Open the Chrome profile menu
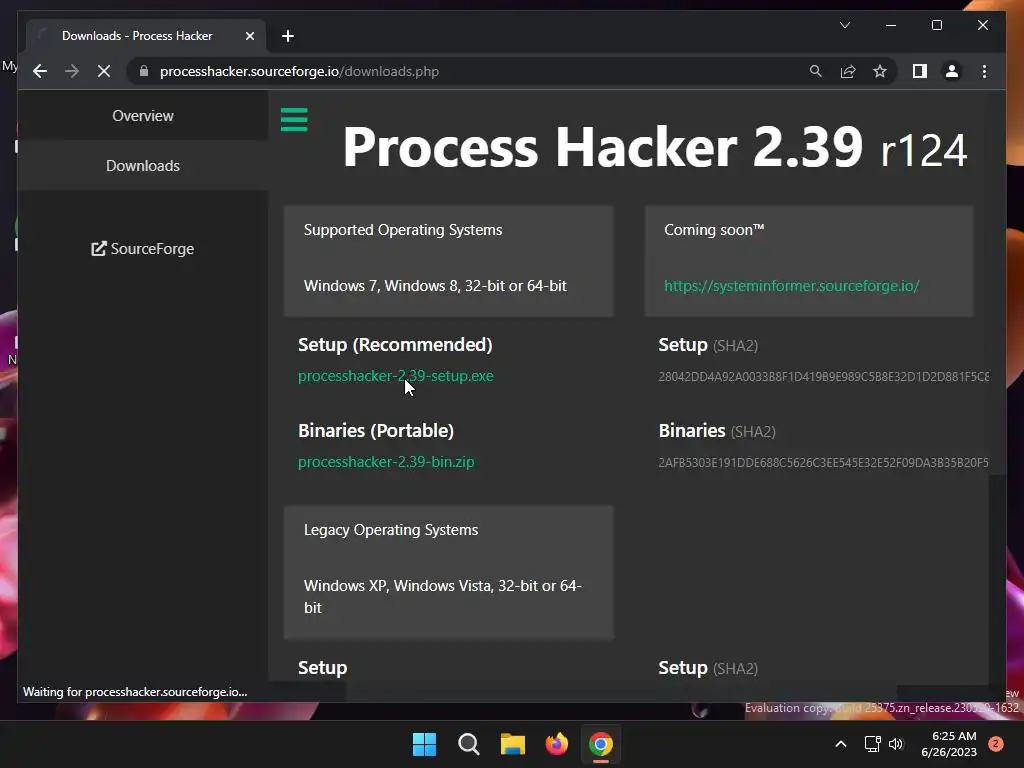The image size is (1024, 768). point(952,71)
